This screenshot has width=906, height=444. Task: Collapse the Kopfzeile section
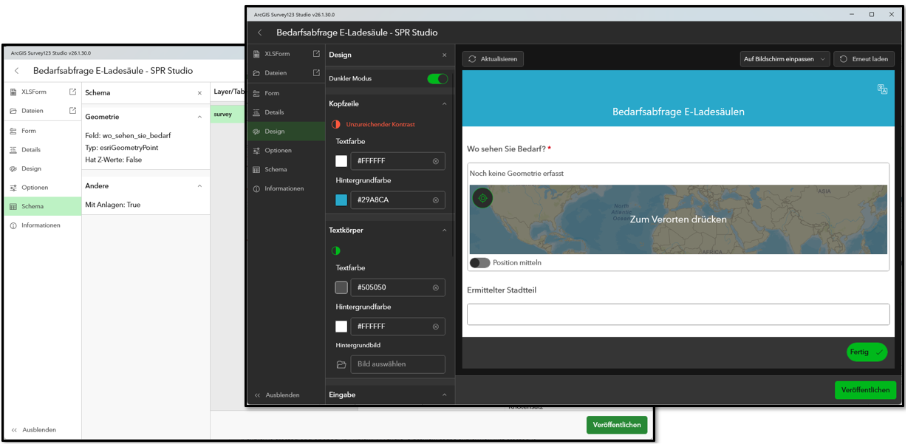tap(444, 103)
